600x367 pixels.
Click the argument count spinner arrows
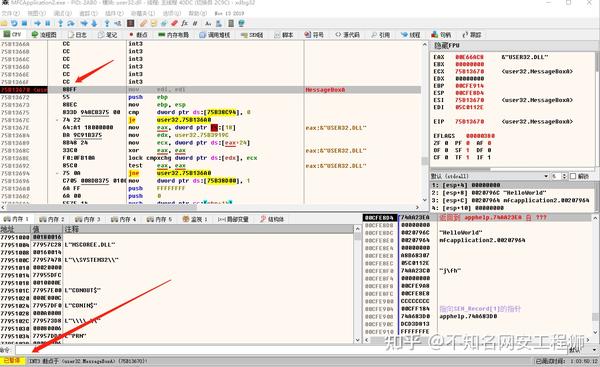[564, 176]
